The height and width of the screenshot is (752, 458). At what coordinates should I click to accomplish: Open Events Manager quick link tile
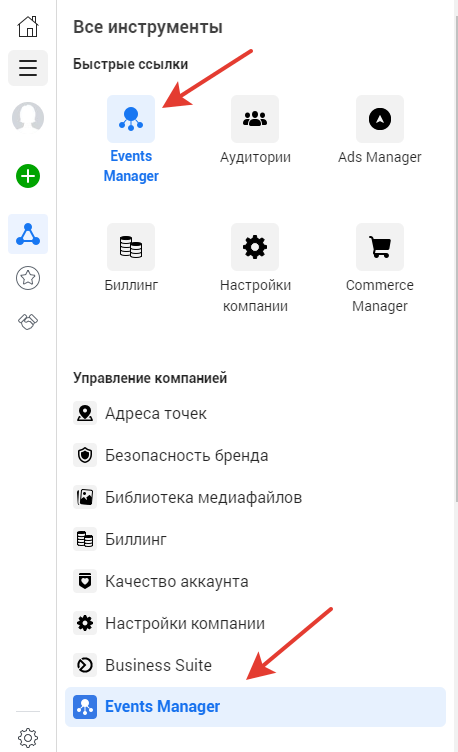pos(131,139)
